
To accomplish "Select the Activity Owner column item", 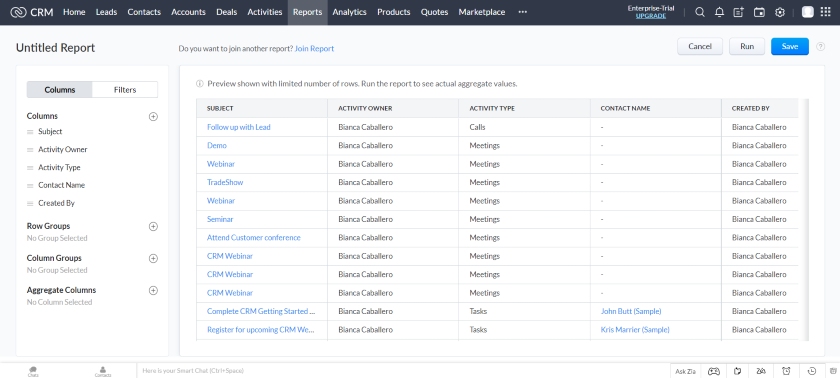I will pyautogui.click(x=63, y=150).
